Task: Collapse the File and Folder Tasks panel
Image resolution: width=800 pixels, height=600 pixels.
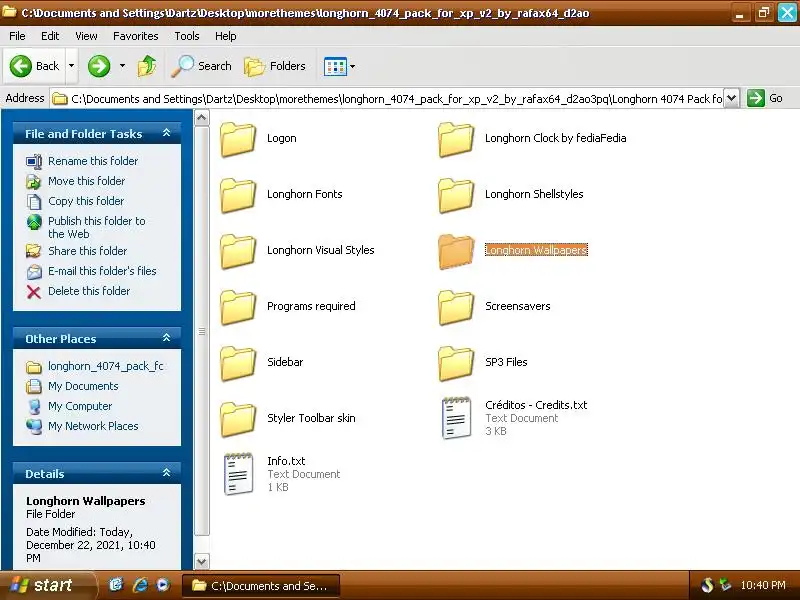Action: click(x=166, y=133)
